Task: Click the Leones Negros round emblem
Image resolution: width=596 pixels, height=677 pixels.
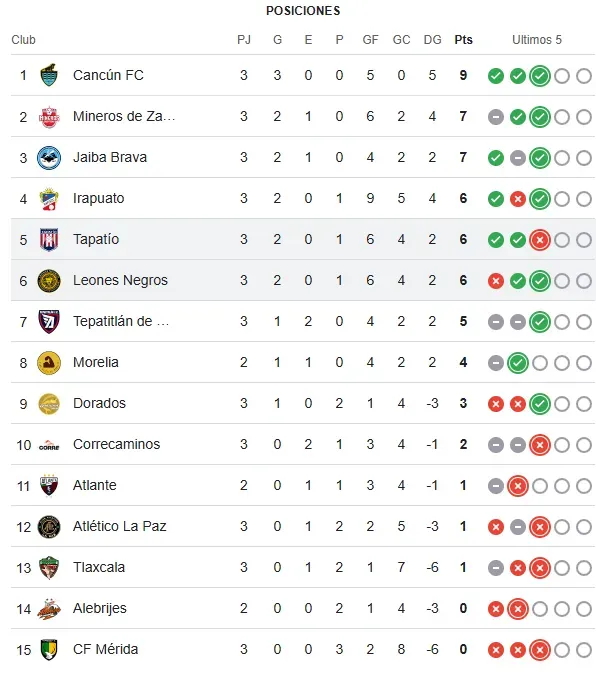Action: click(x=49, y=281)
